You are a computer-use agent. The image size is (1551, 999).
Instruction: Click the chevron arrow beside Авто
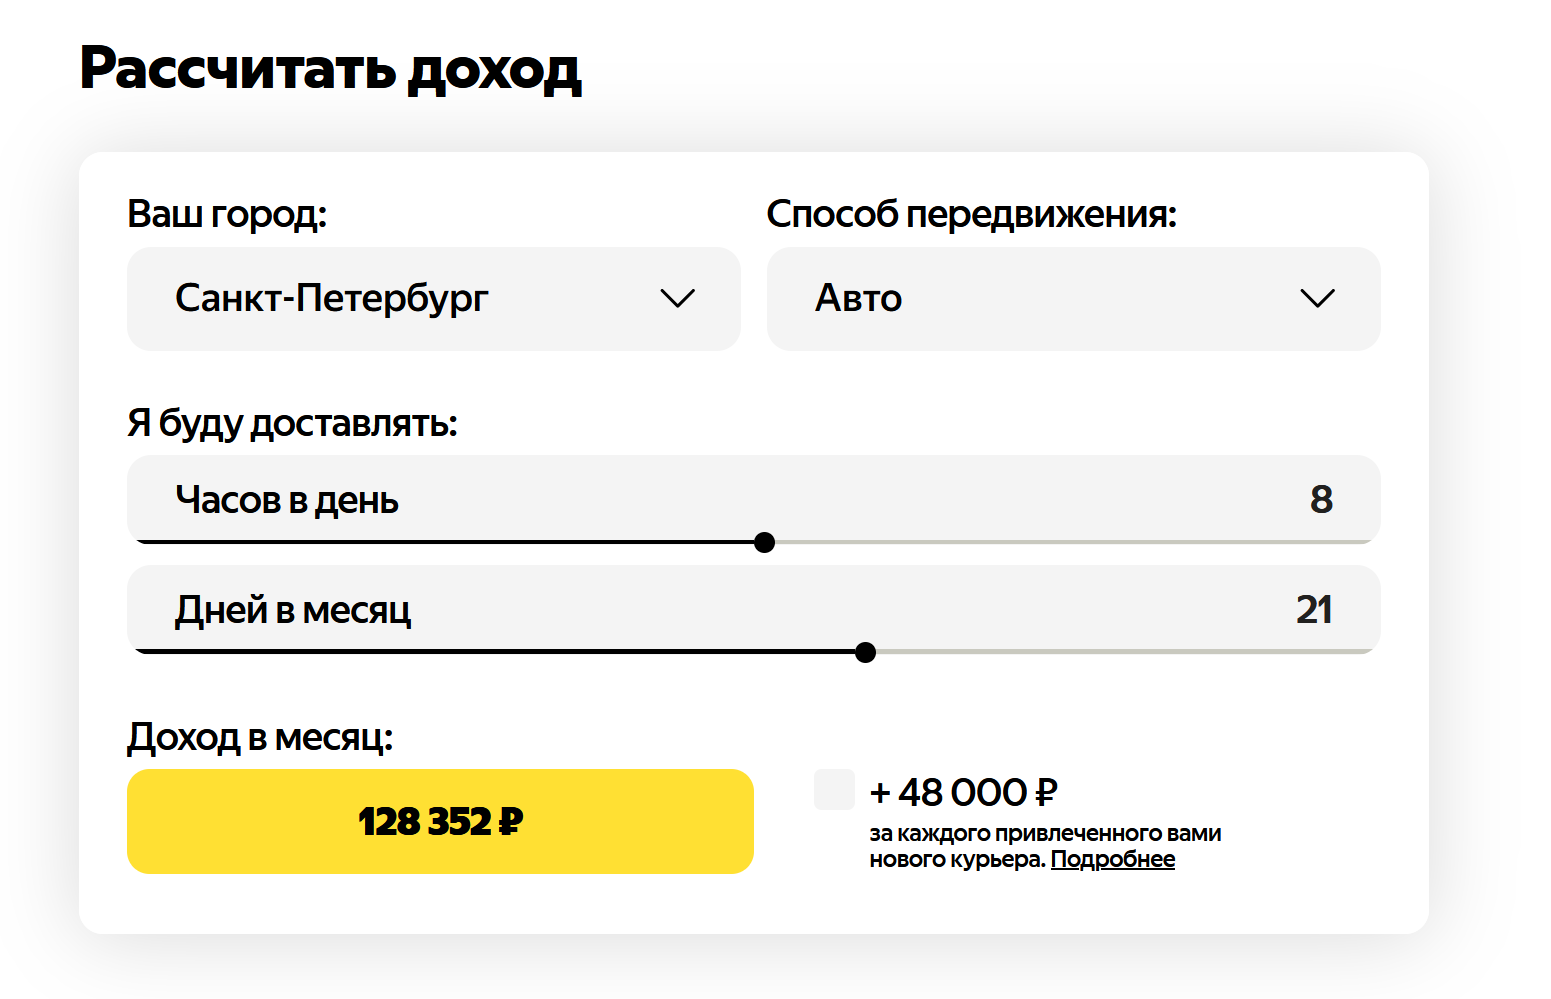[x=1316, y=299]
